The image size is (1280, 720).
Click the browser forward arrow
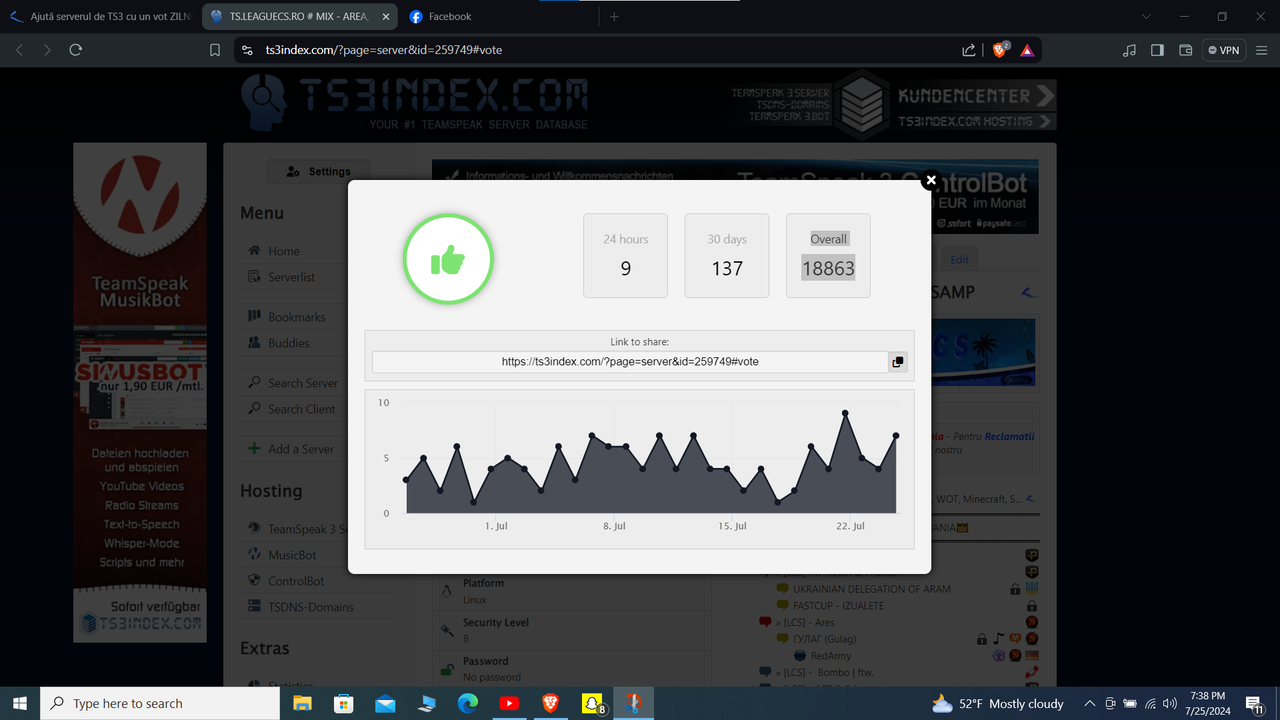(x=47, y=50)
